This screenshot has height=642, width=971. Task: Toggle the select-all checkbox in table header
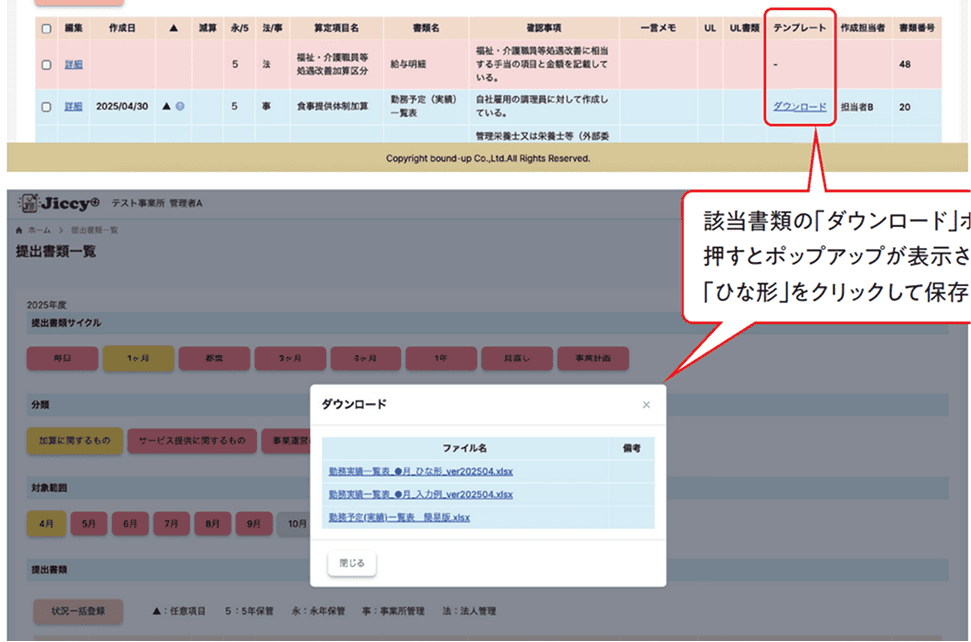pos(47,29)
